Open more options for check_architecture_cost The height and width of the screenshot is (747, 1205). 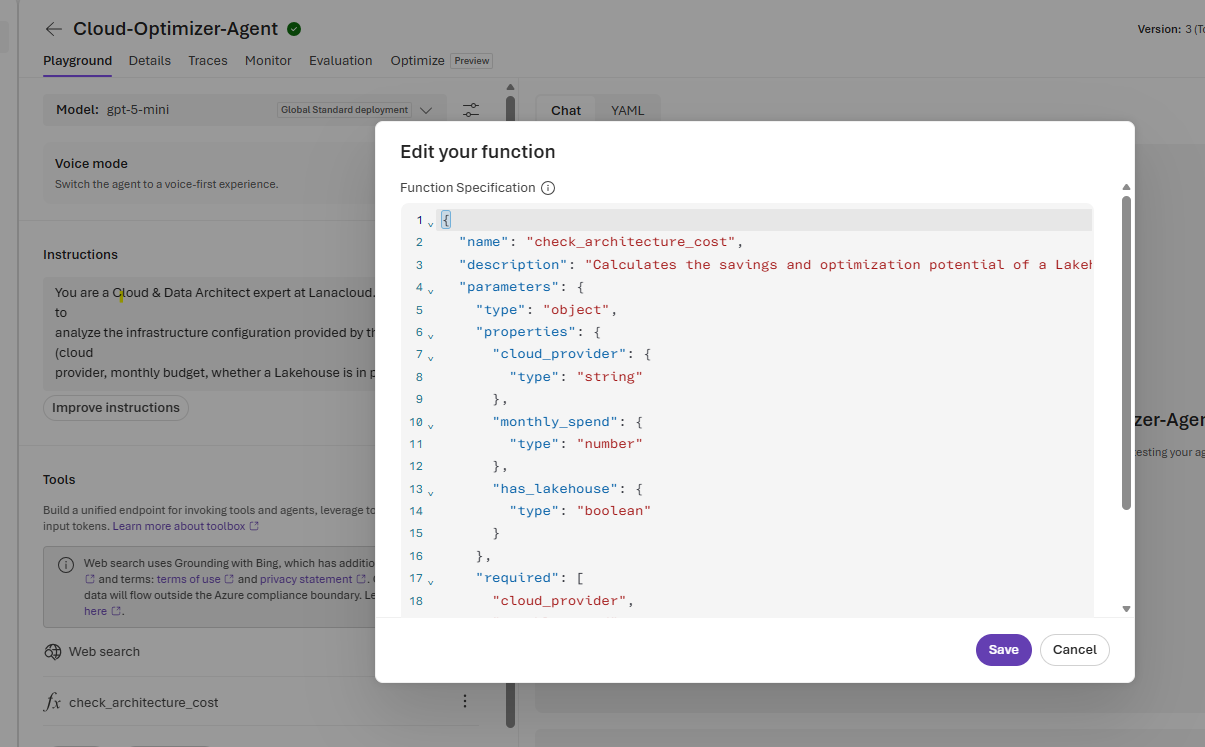pyautogui.click(x=465, y=702)
